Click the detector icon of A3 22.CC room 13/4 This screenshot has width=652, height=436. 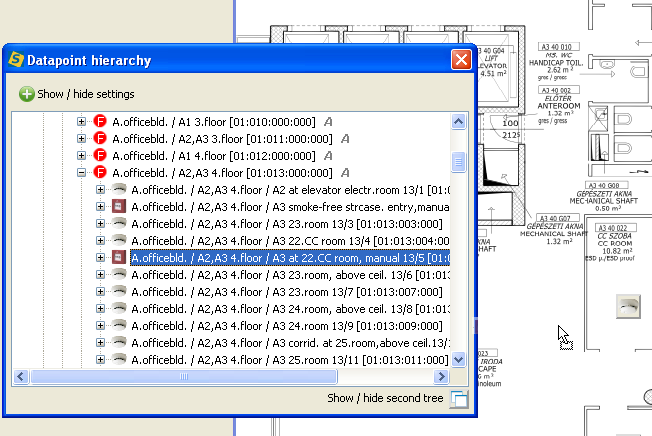point(118,241)
